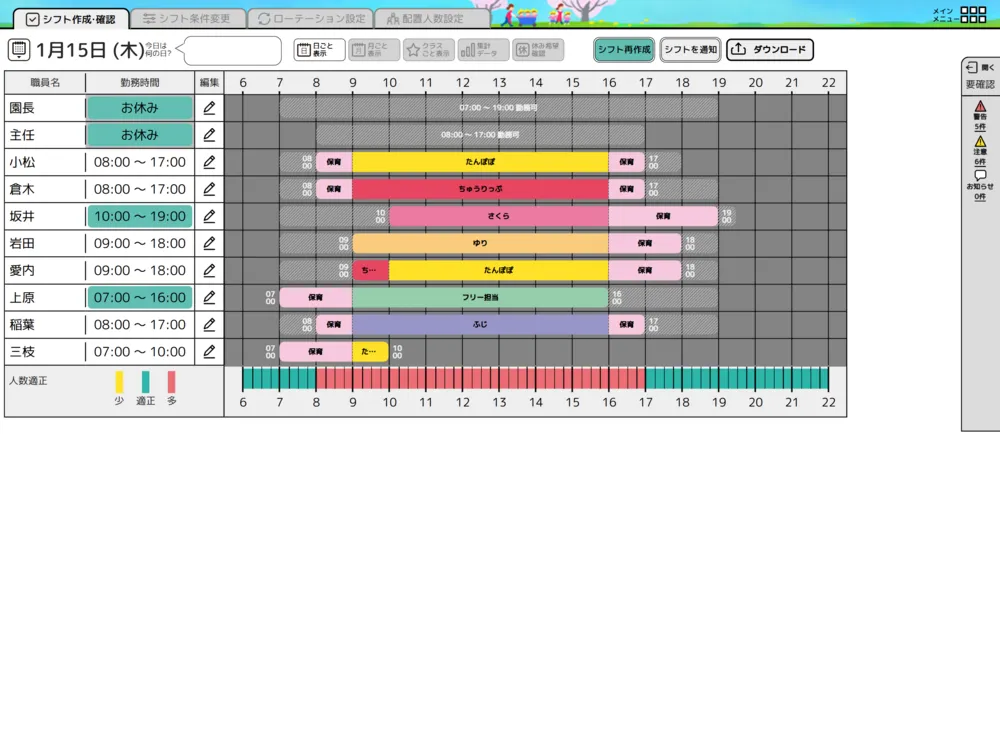Click the 5件 warning count link

pos(980,127)
